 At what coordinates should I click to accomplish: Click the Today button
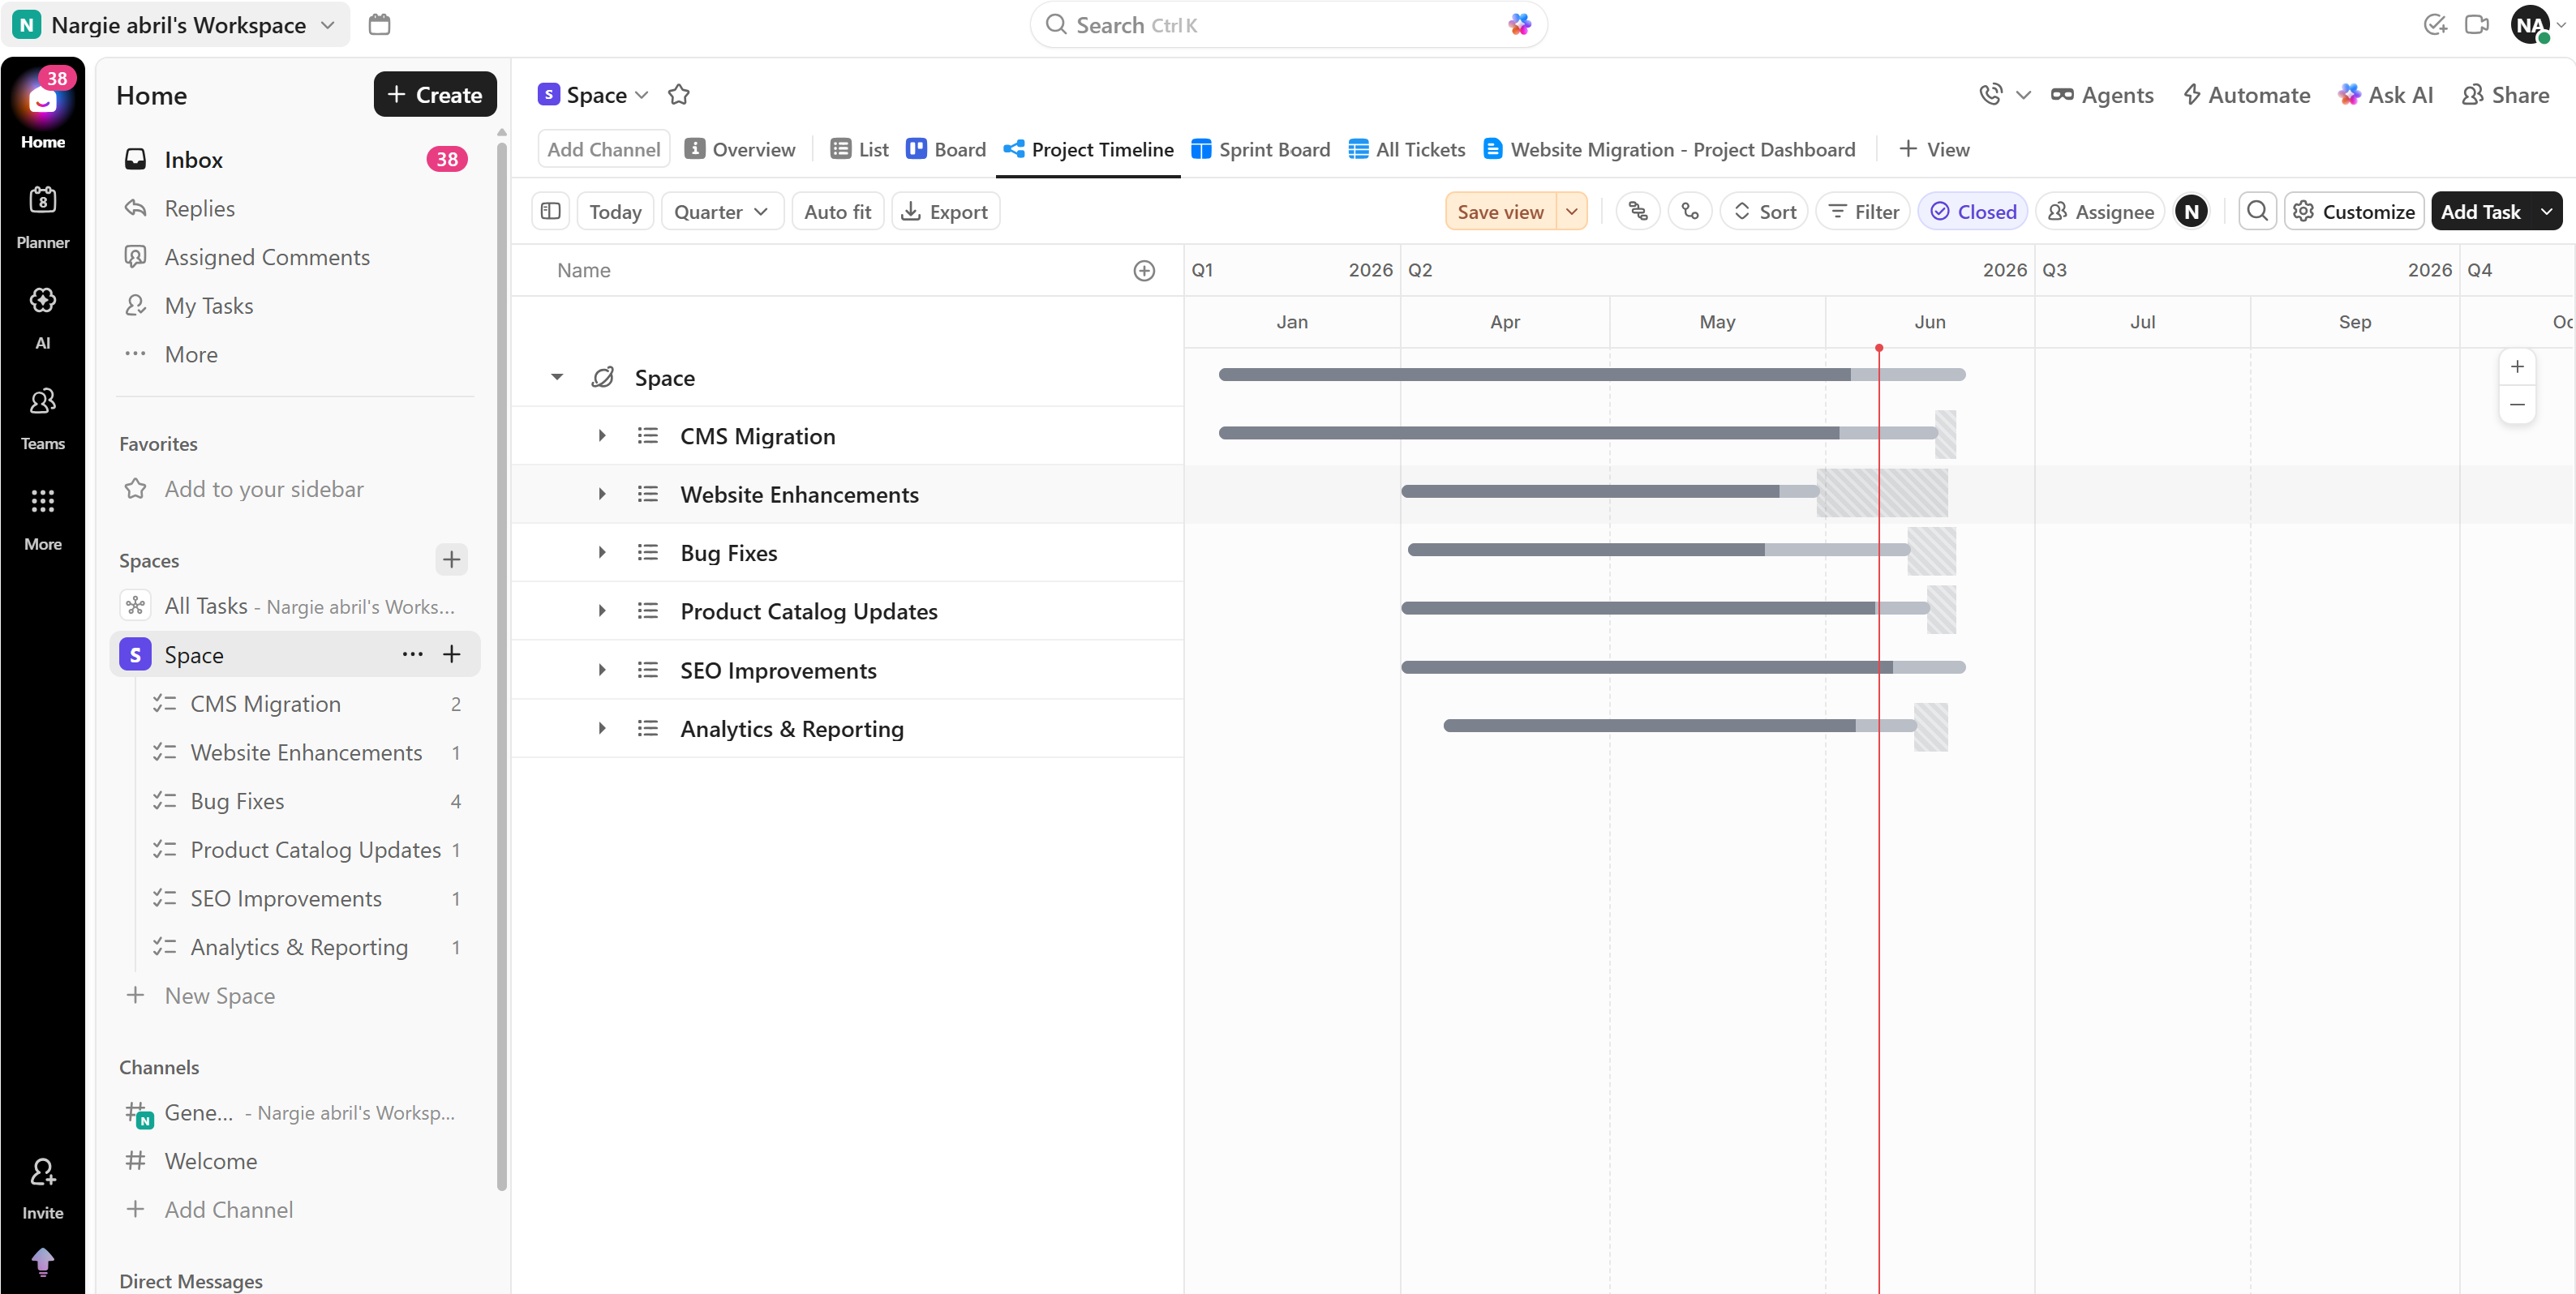point(615,211)
